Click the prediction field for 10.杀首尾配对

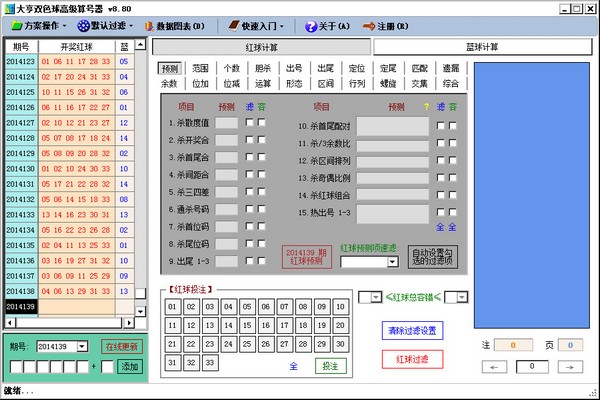(x=393, y=126)
